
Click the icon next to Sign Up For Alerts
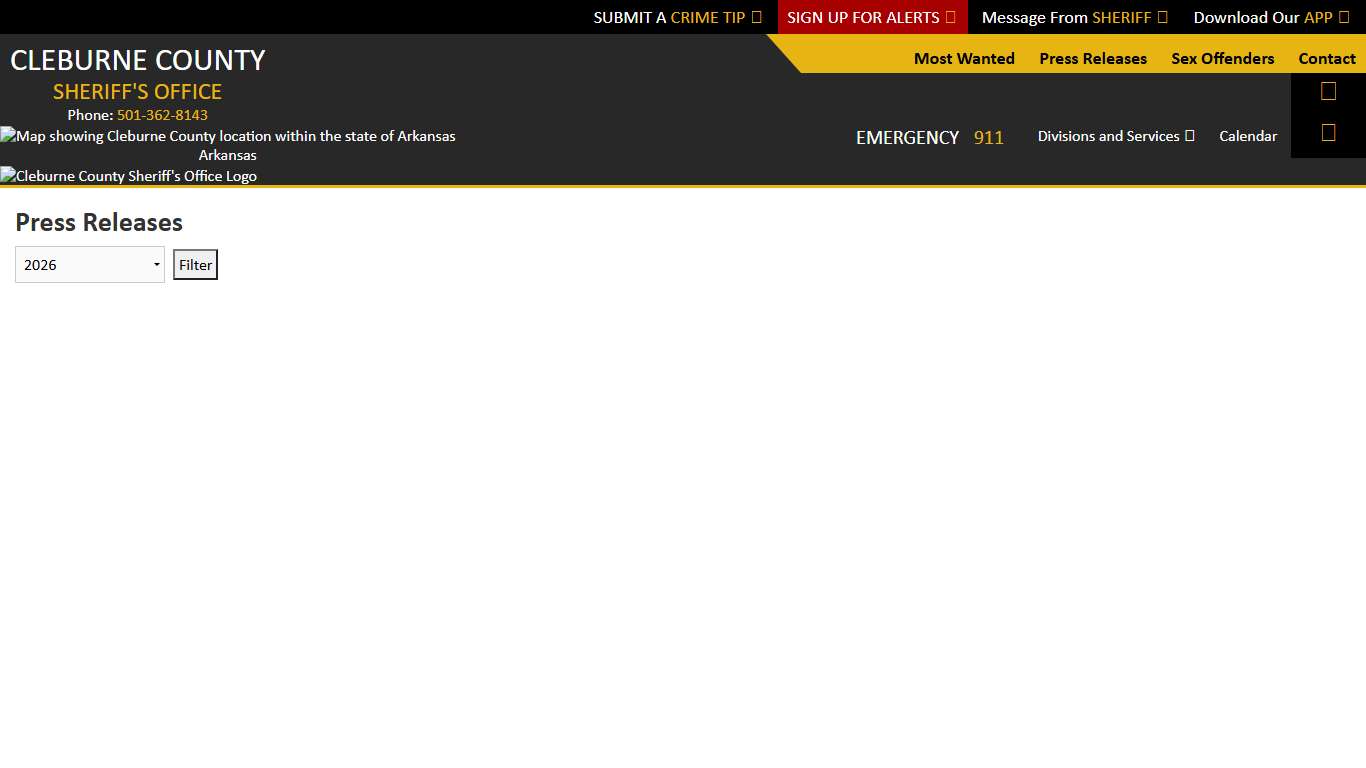tap(951, 17)
